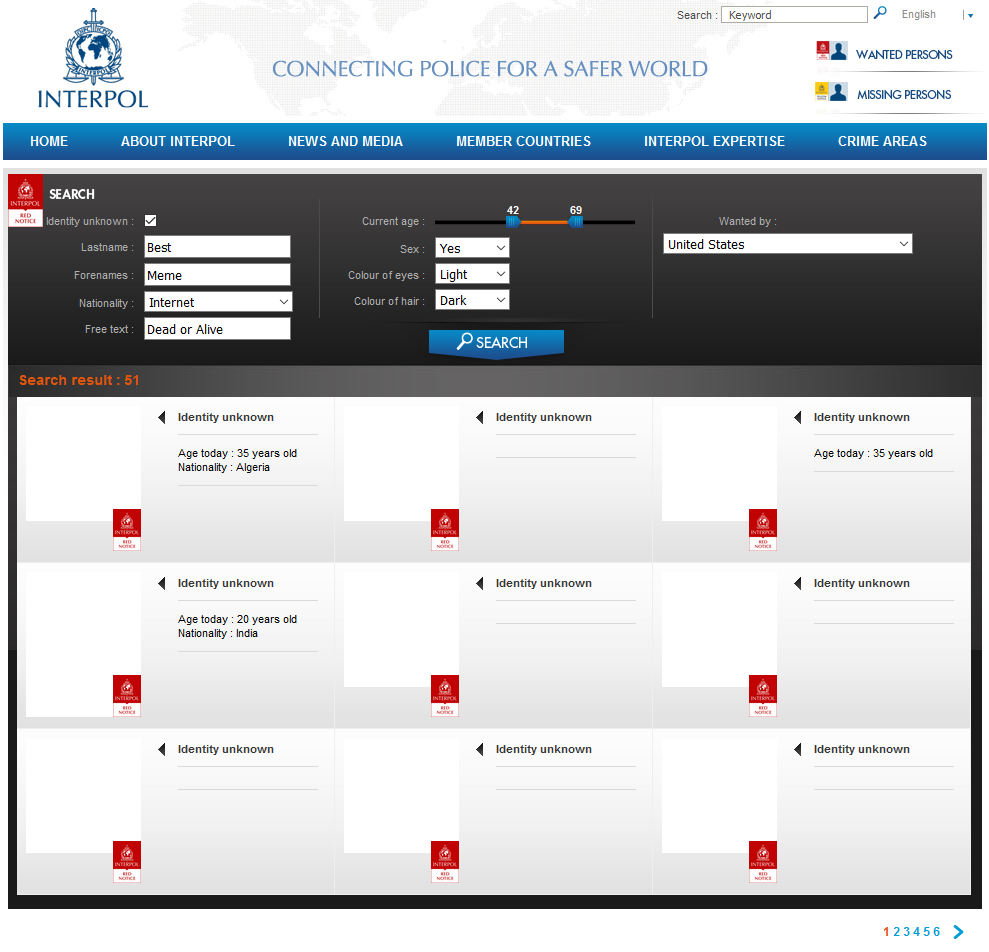Image resolution: width=989 pixels, height=952 pixels.
Task: Toggle the Identity unknown checkbox
Action: click(x=150, y=220)
